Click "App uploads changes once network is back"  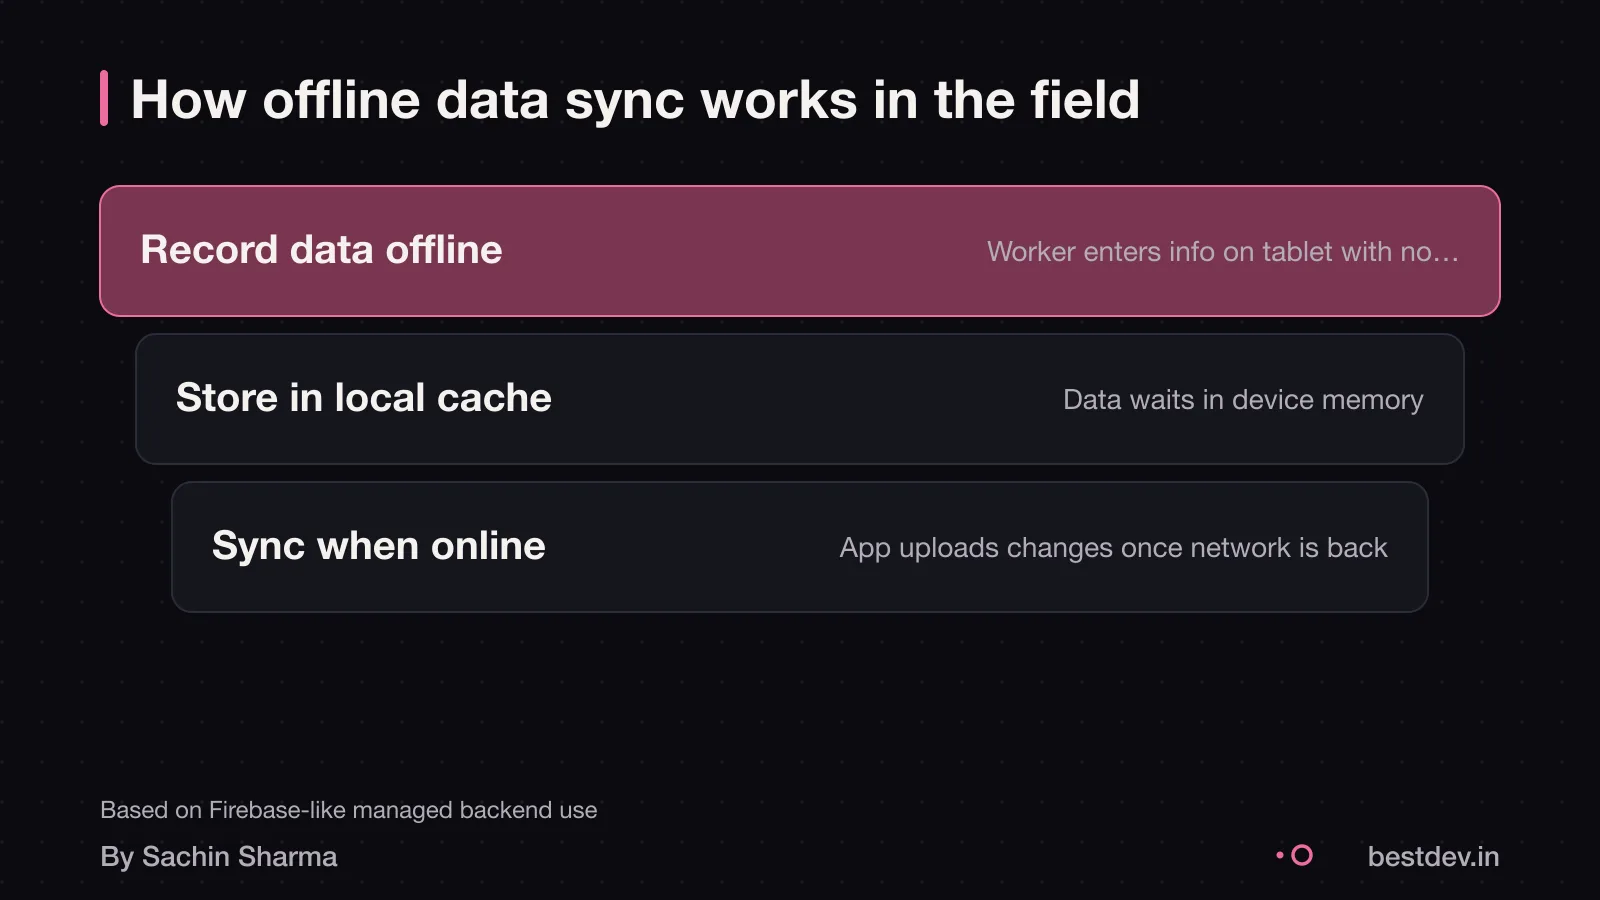point(1114,548)
